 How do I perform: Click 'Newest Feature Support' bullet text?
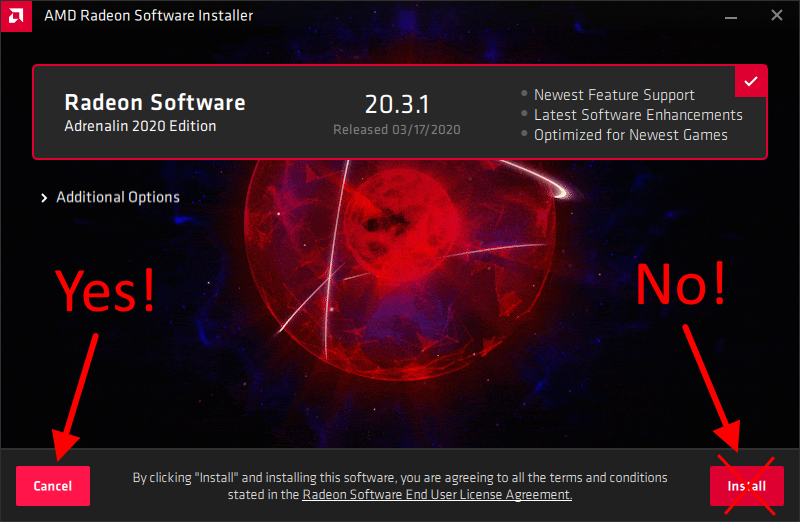pyautogui.click(x=614, y=95)
